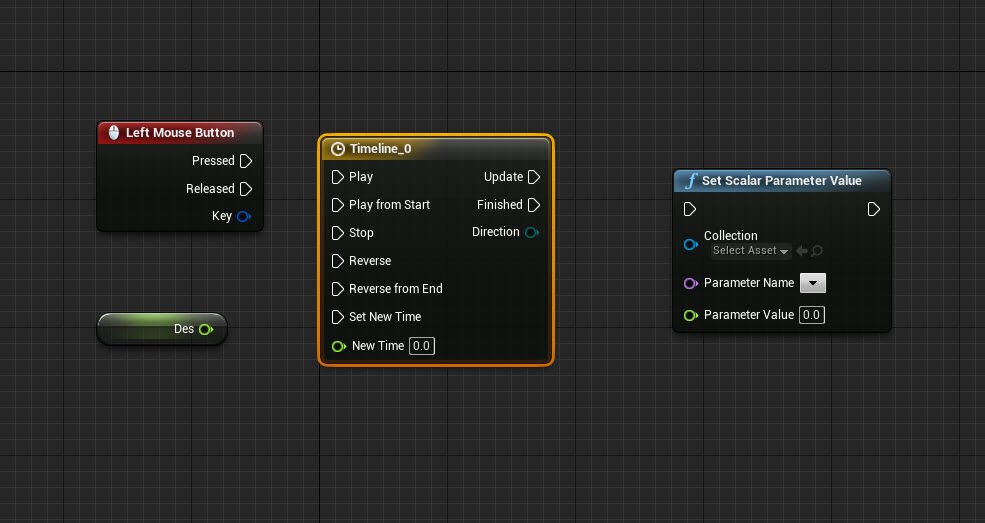Open the Collection Select Asset dropdown
Image resolution: width=985 pixels, height=523 pixels.
[x=750, y=251]
